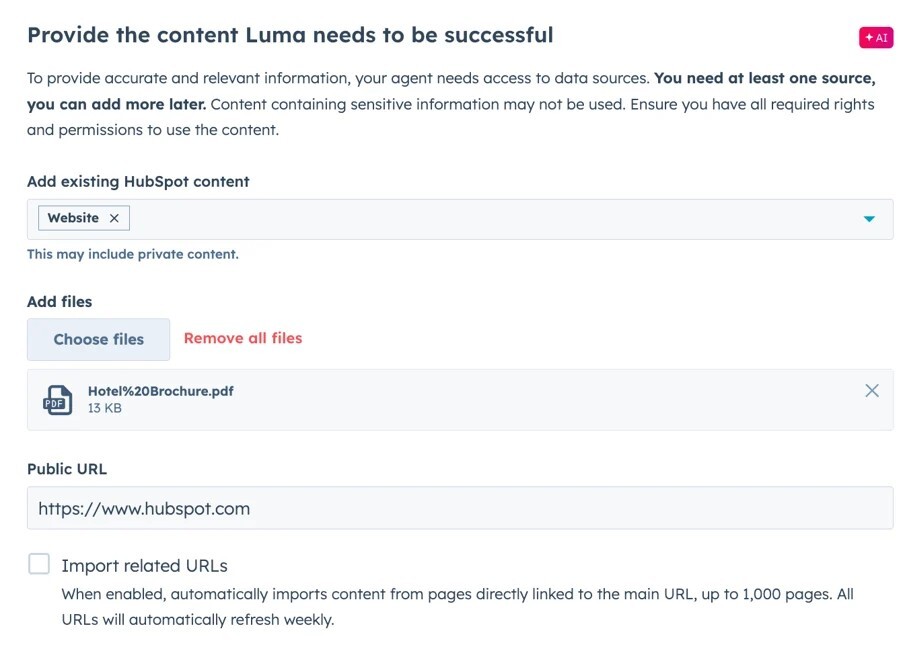Click the pink AI badge
903x649 pixels.
click(875, 38)
